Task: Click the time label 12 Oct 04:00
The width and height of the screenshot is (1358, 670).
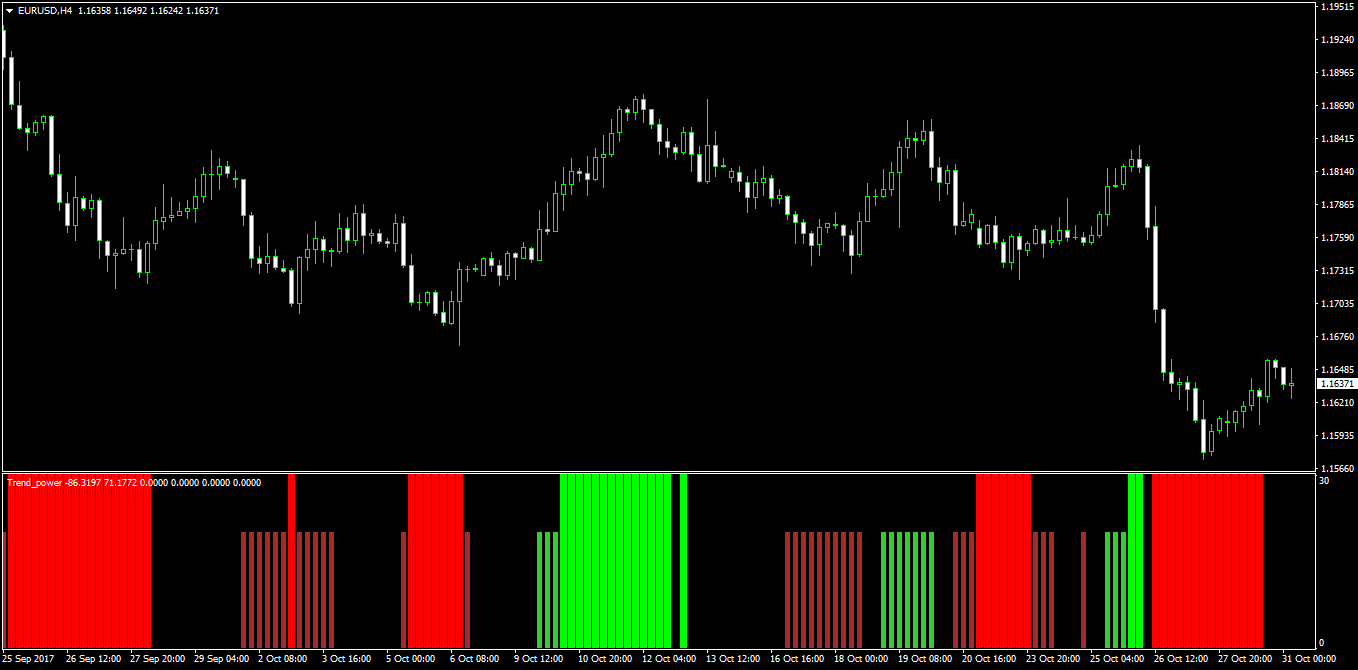Action: point(669,660)
